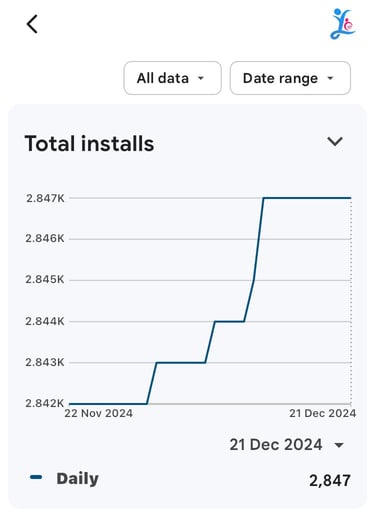Open the Date range dropdown
The width and height of the screenshot is (375, 518).
click(290, 78)
